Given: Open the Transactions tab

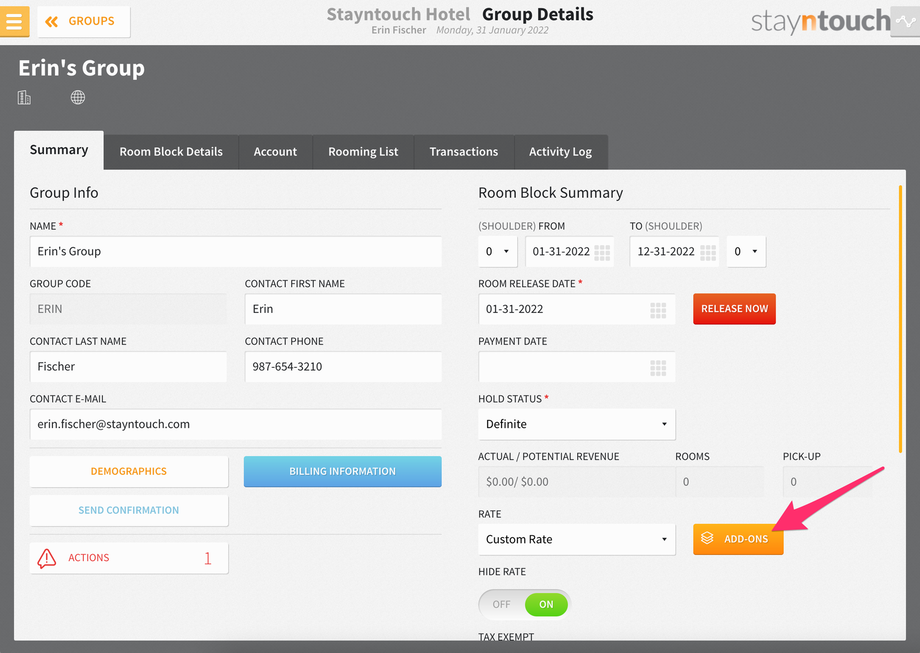Looking at the screenshot, I should [x=464, y=152].
